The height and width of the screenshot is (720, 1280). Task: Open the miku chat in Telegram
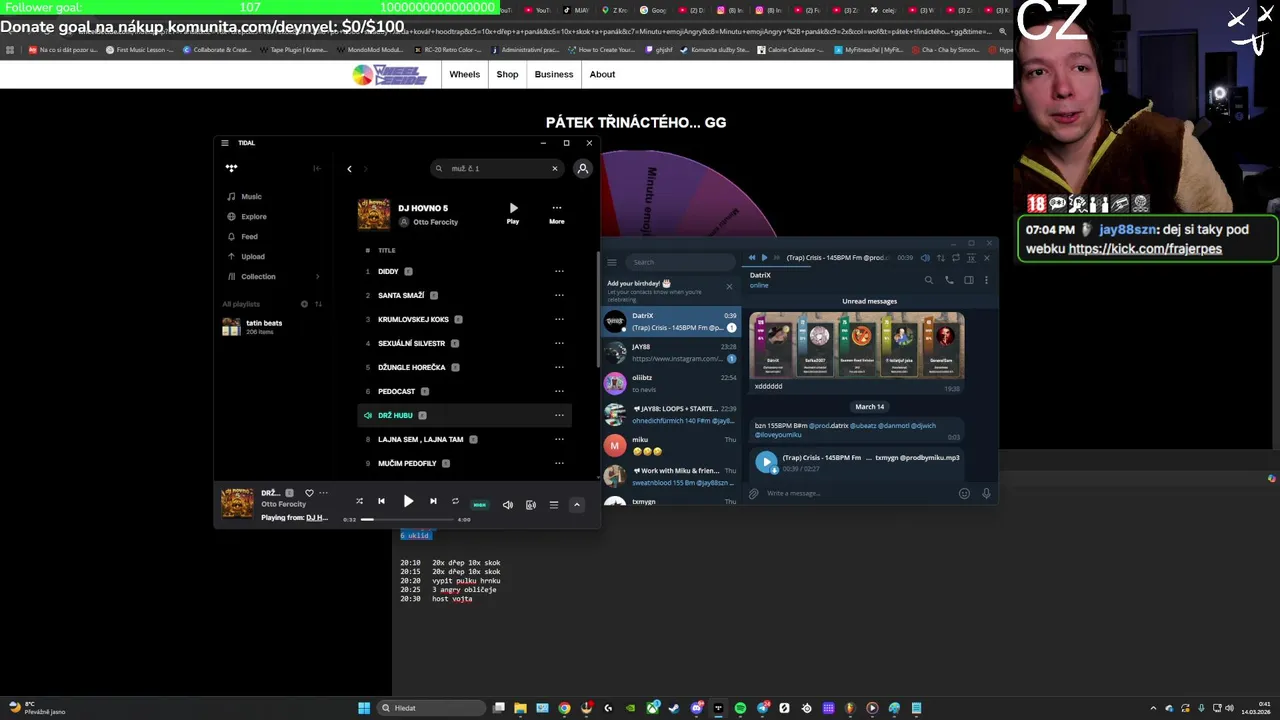[x=671, y=445]
